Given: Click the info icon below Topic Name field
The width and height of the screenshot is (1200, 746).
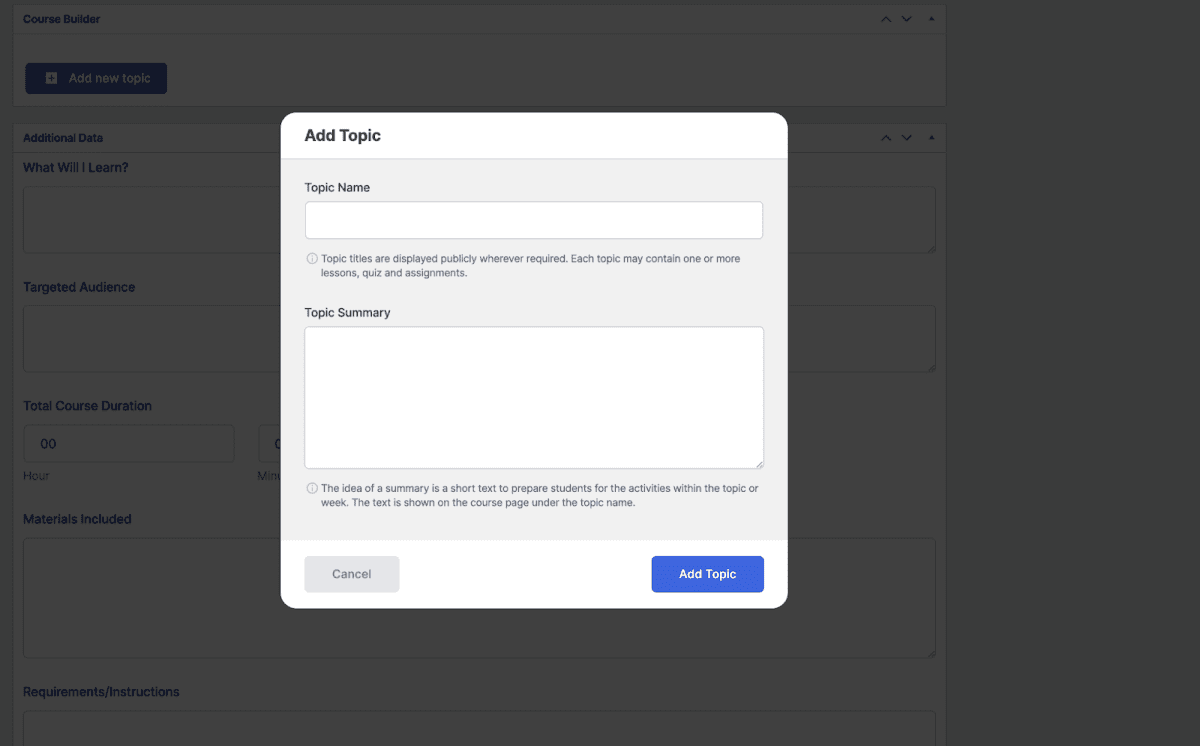Looking at the screenshot, I should click(x=311, y=258).
